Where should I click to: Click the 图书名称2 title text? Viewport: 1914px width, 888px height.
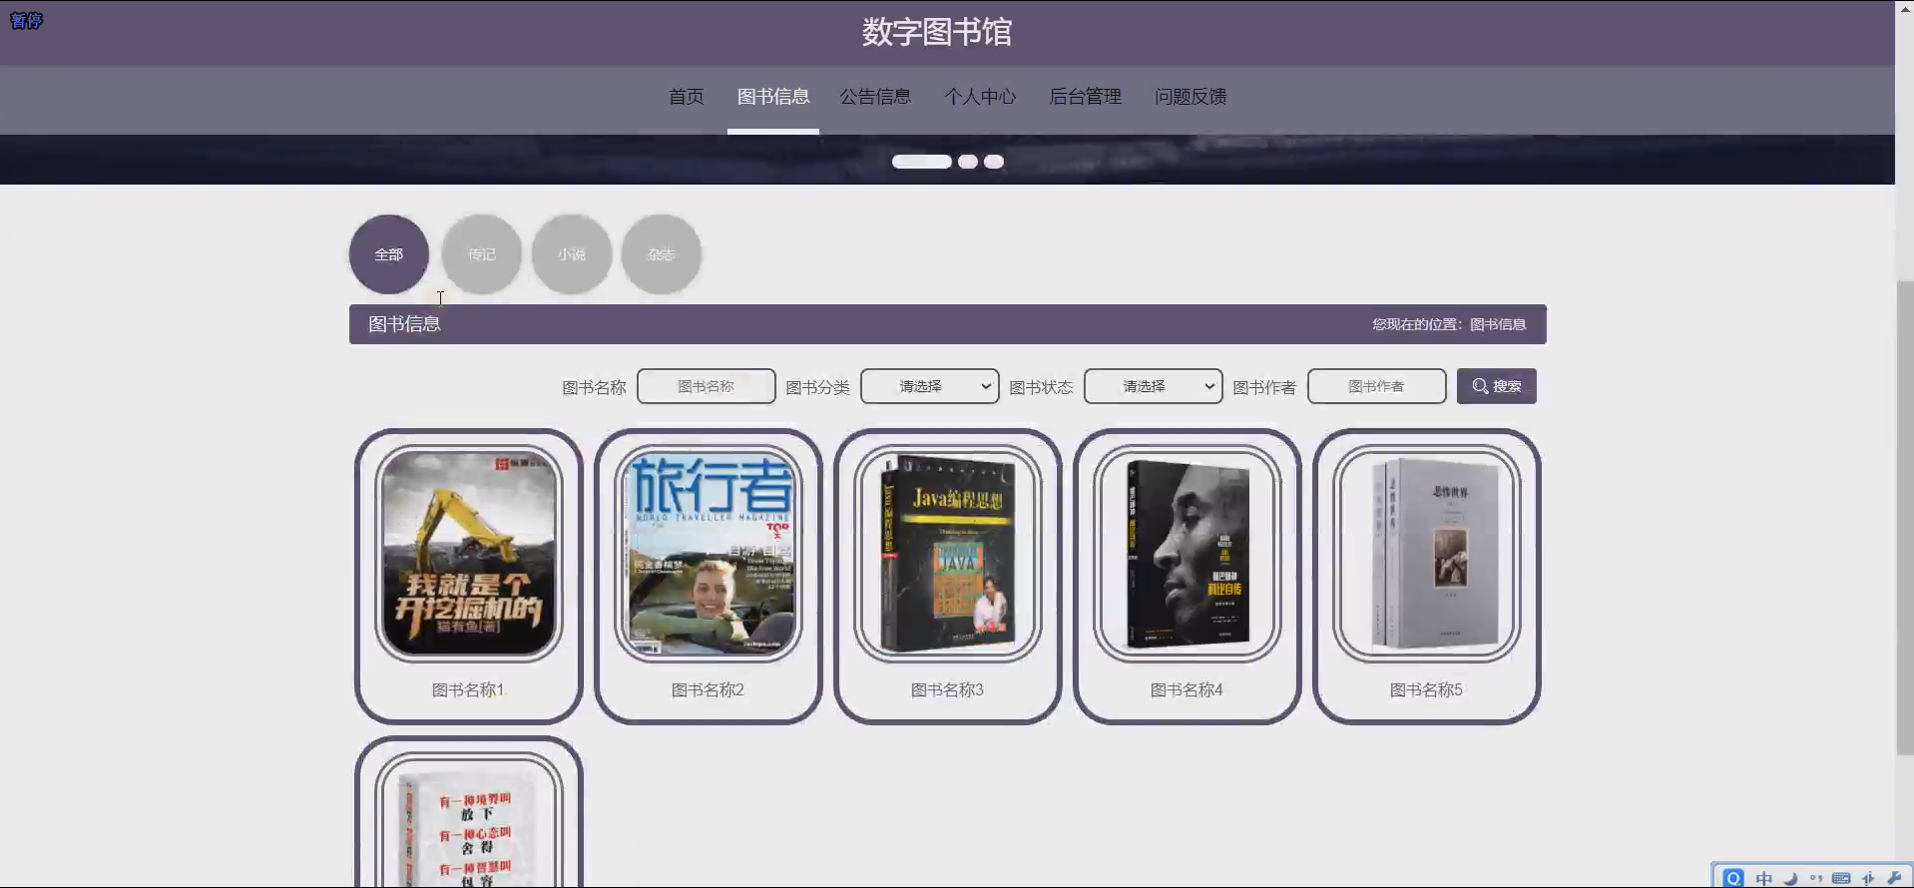point(707,690)
